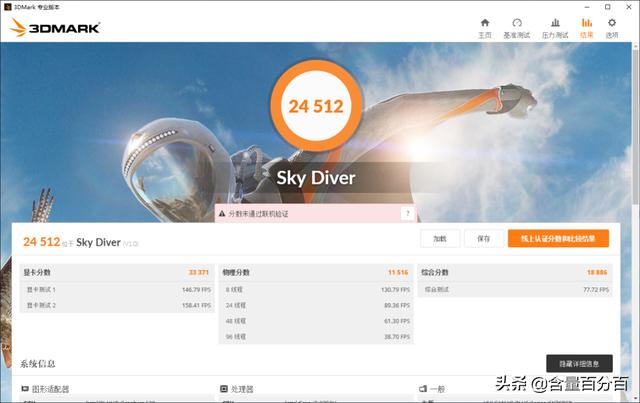
Task: Click the "24 512" score next to Sky Diver heading
Action: [x=42, y=242]
